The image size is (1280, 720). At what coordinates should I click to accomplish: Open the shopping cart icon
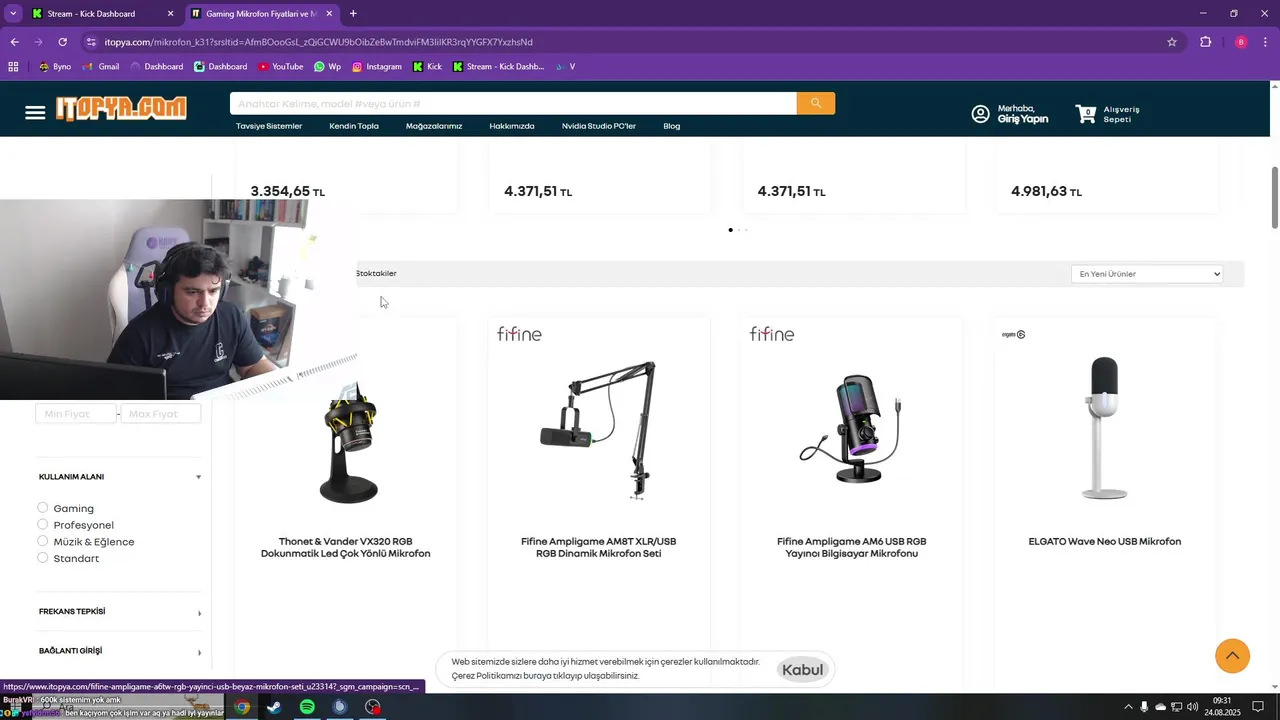click(1086, 114)
